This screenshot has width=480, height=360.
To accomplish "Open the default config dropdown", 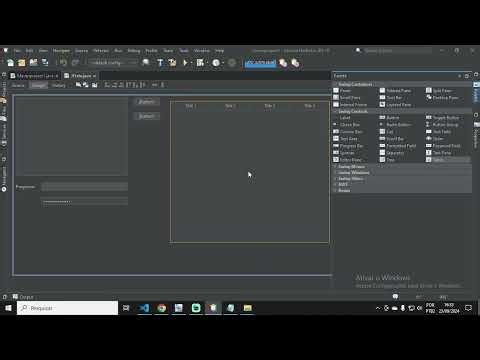I will pyautogui.click(x=112, y=62).
